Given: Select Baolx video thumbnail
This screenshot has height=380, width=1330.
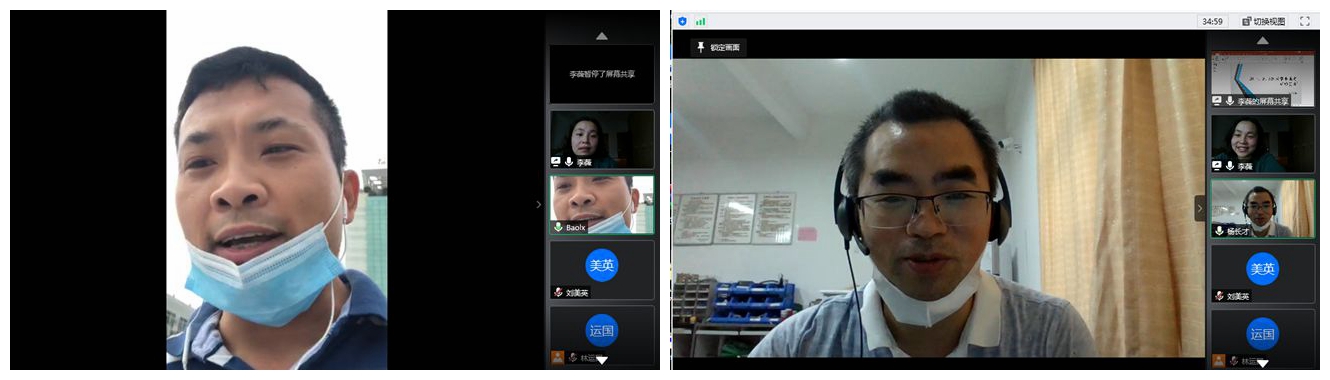Looking at the screenshot, I should tap(602, 205).
